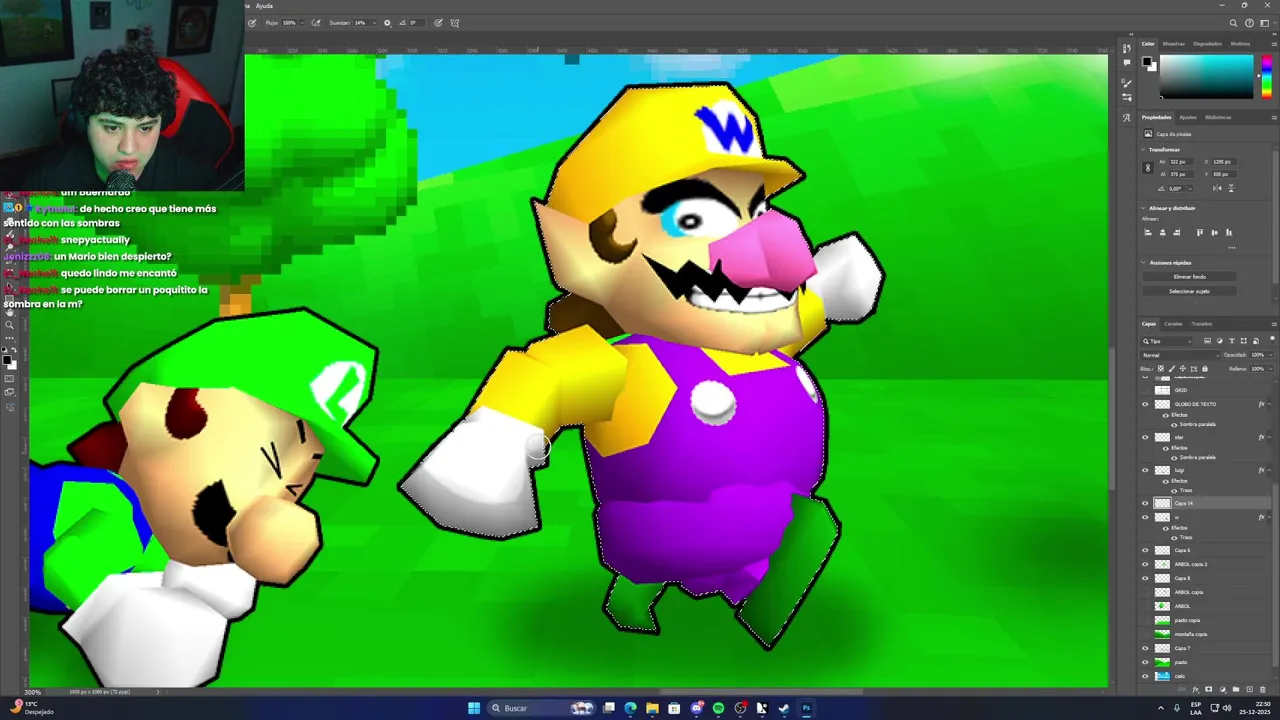Click the rotation angle field in Transformar

pos(1176,188)
